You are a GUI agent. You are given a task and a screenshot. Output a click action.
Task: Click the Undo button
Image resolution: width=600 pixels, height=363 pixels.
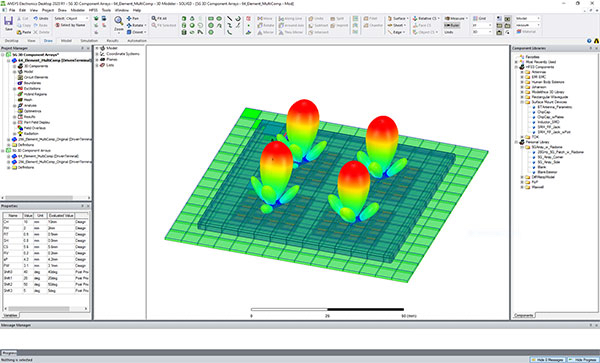[x=41, y=18]
